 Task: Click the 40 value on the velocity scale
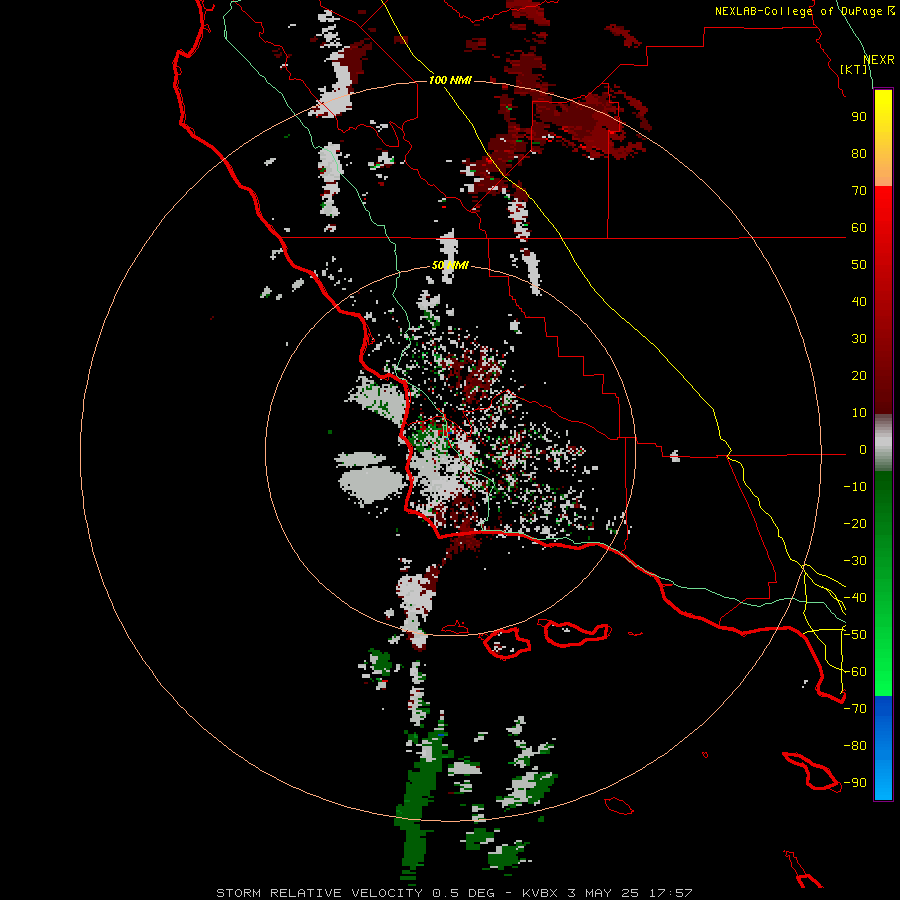(859, 301)
